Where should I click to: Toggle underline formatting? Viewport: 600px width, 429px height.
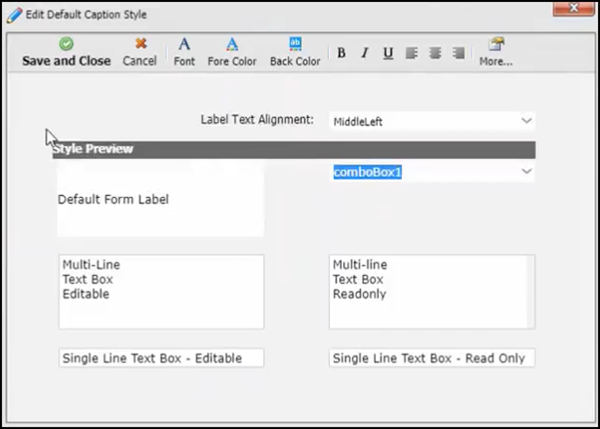pos(388,53)
